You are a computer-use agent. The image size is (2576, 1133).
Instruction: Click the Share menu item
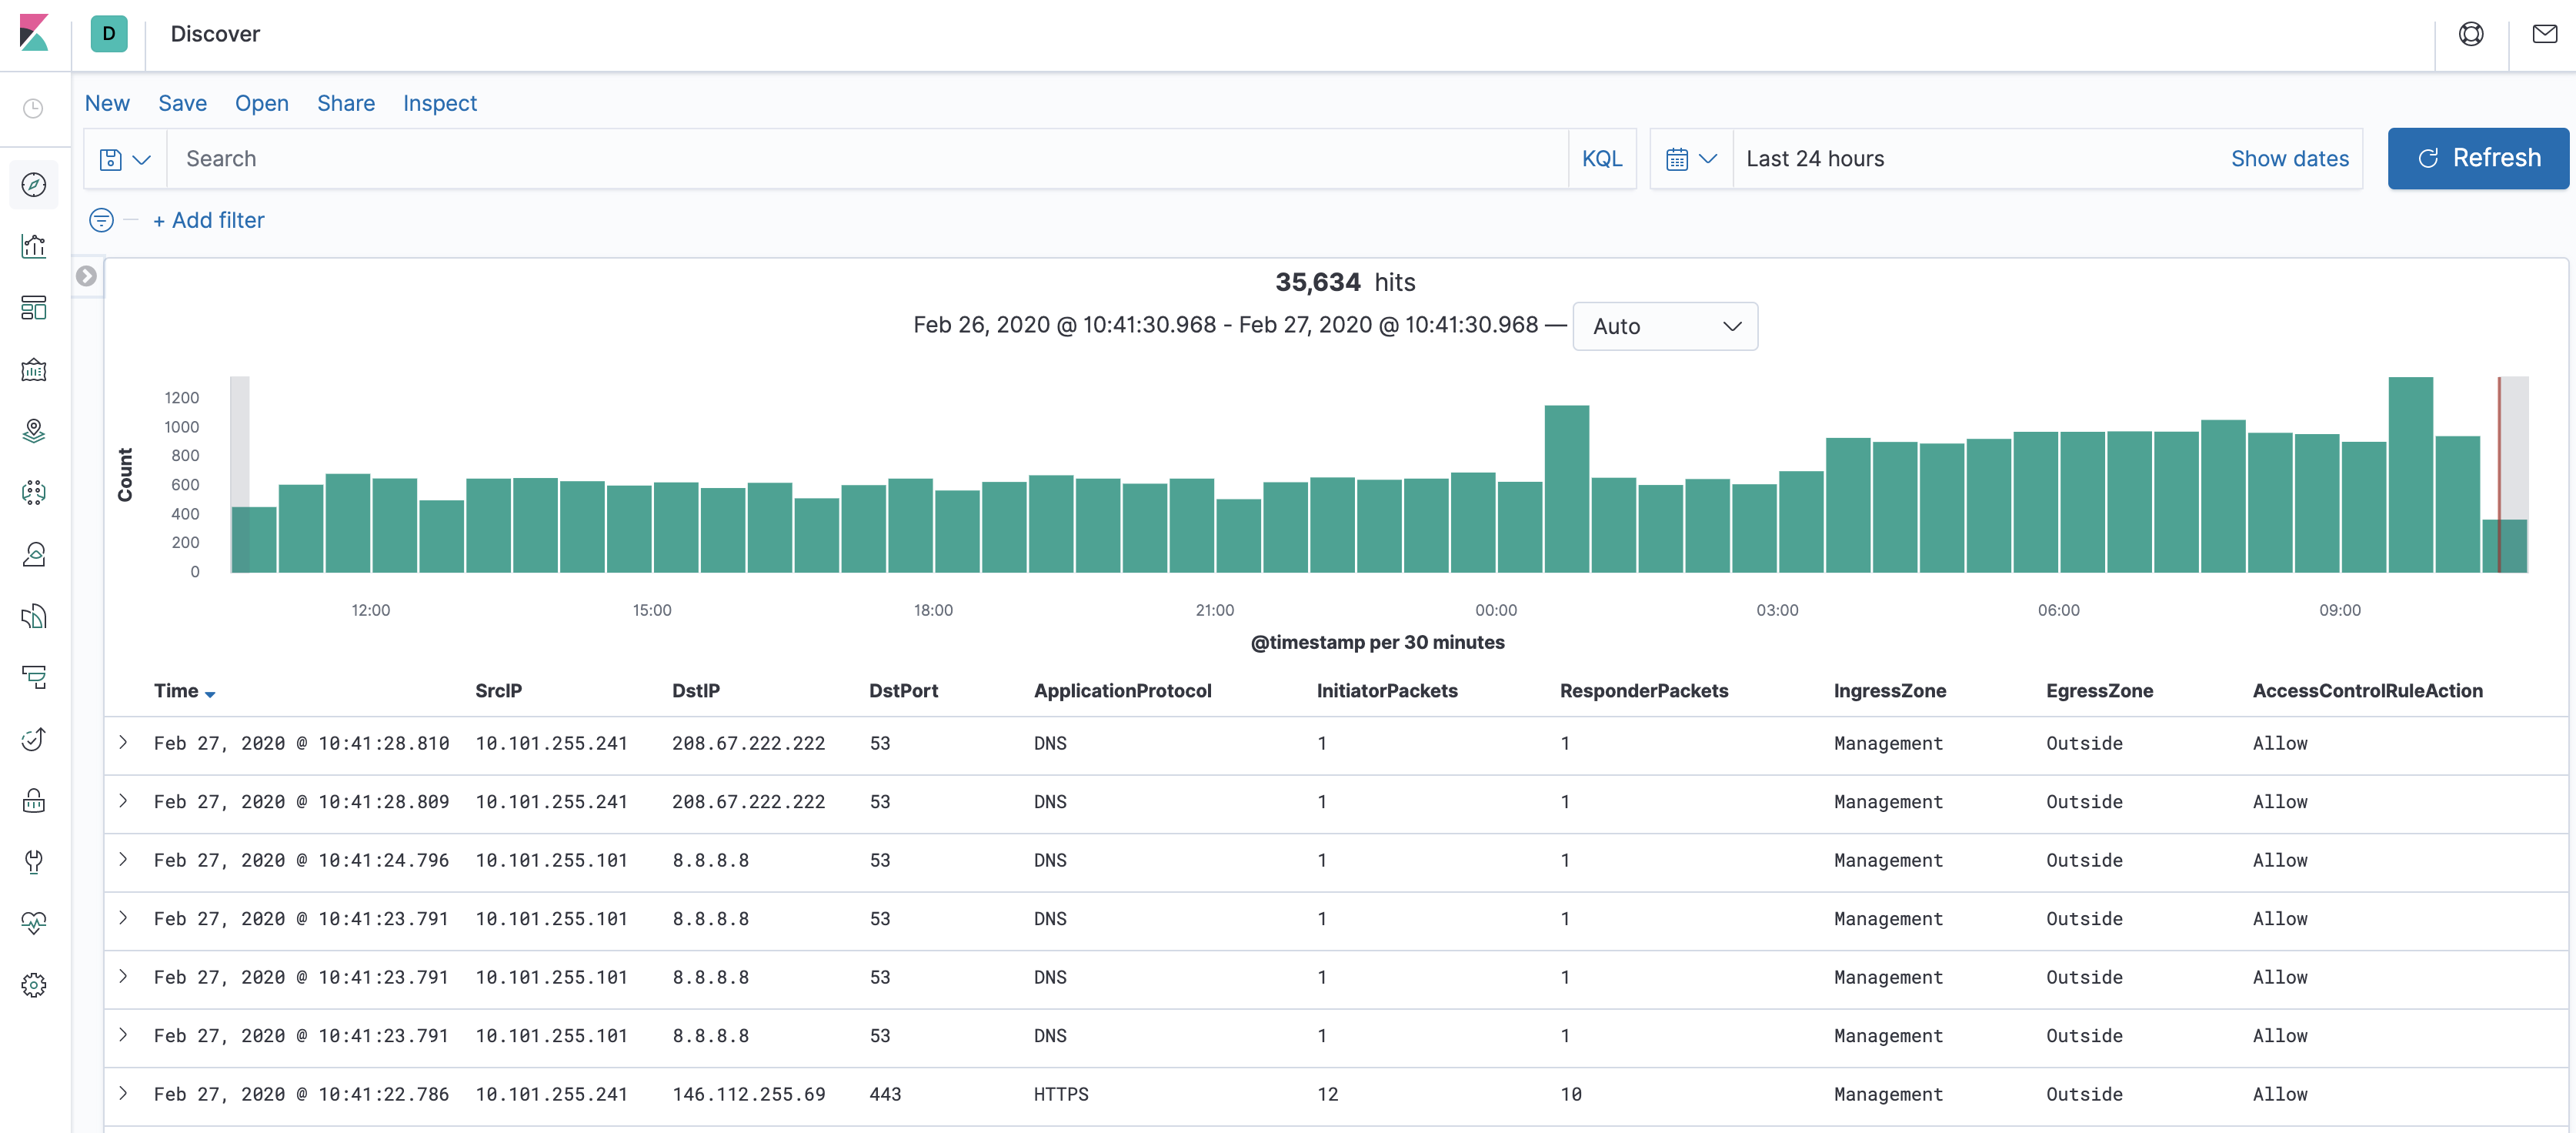345,103
